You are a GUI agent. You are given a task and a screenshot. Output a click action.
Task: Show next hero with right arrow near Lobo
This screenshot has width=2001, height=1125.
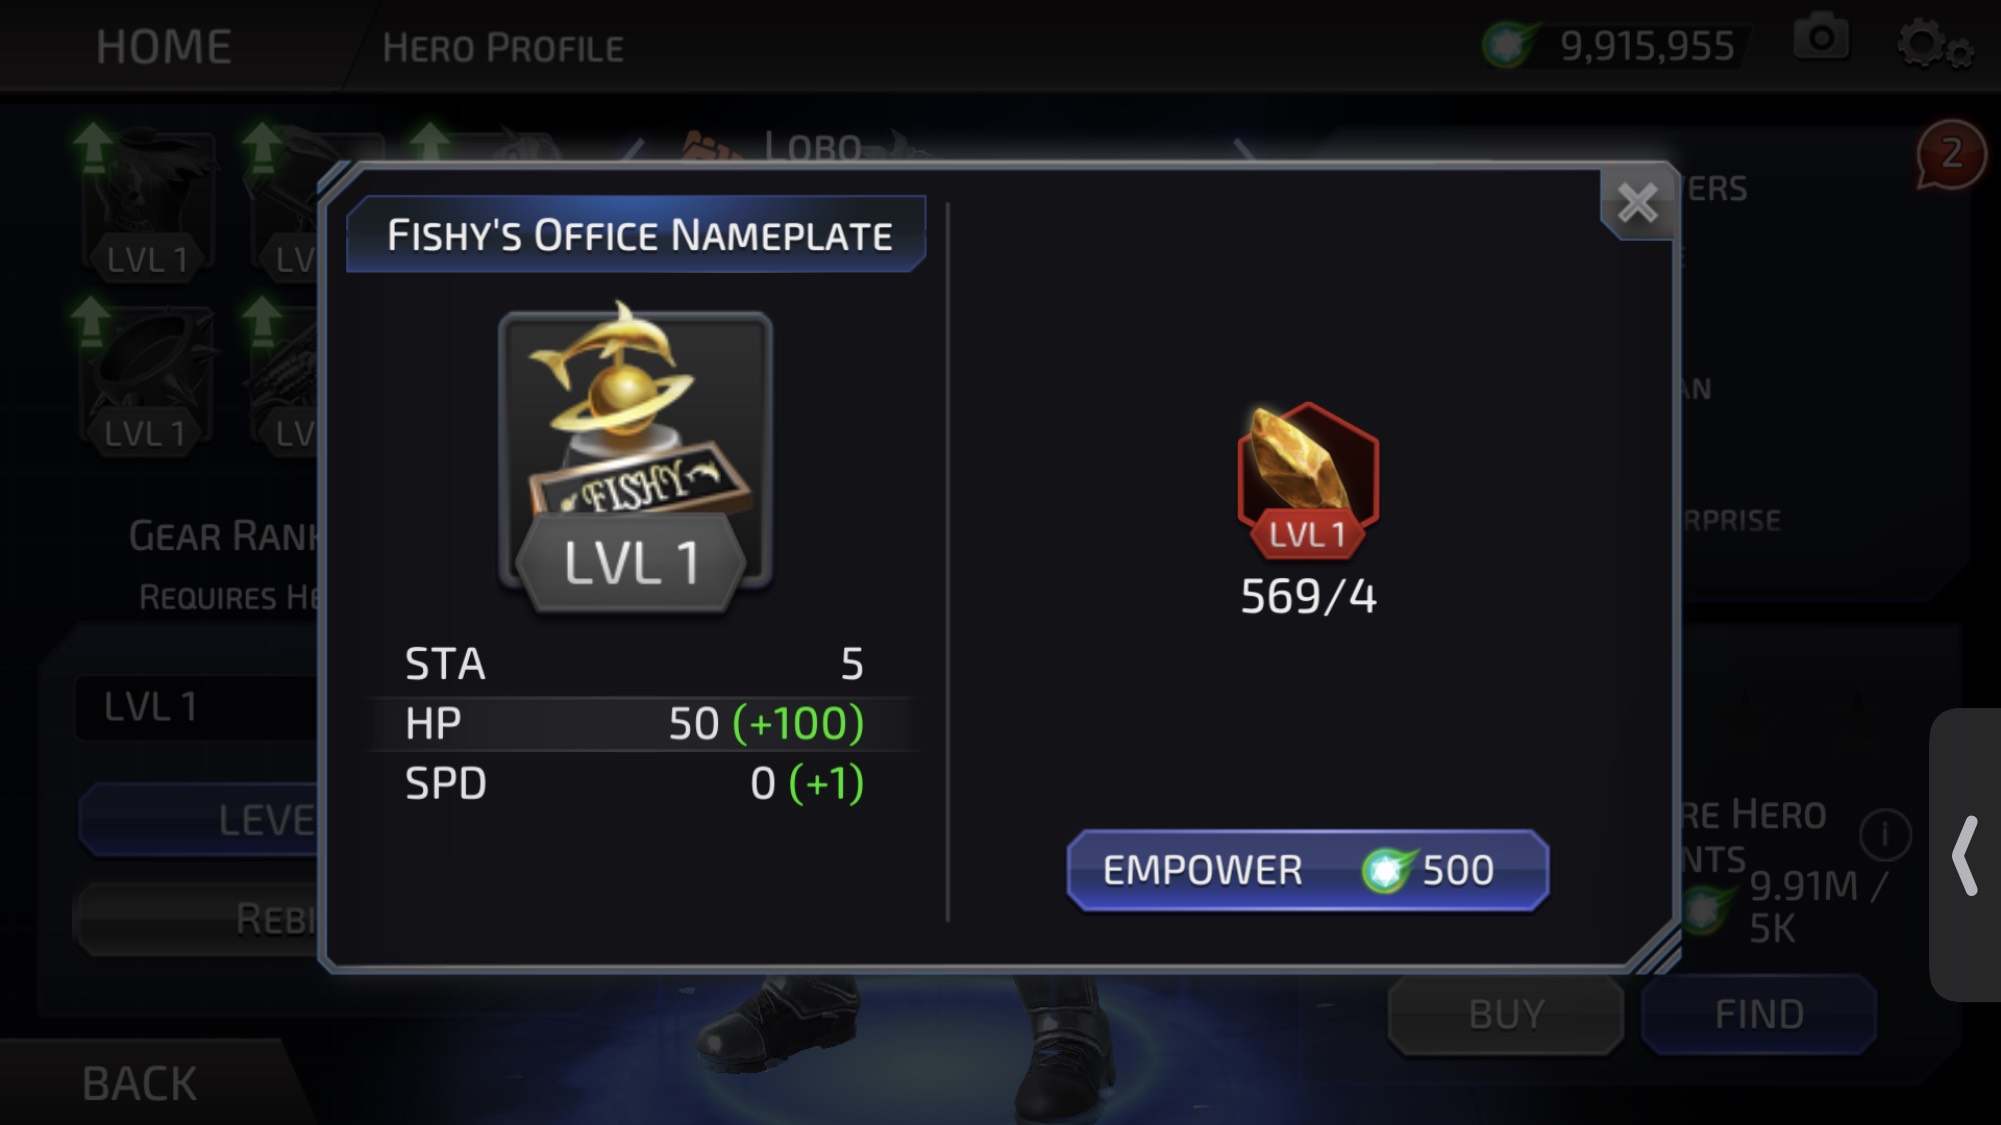tap(1243, 150)
